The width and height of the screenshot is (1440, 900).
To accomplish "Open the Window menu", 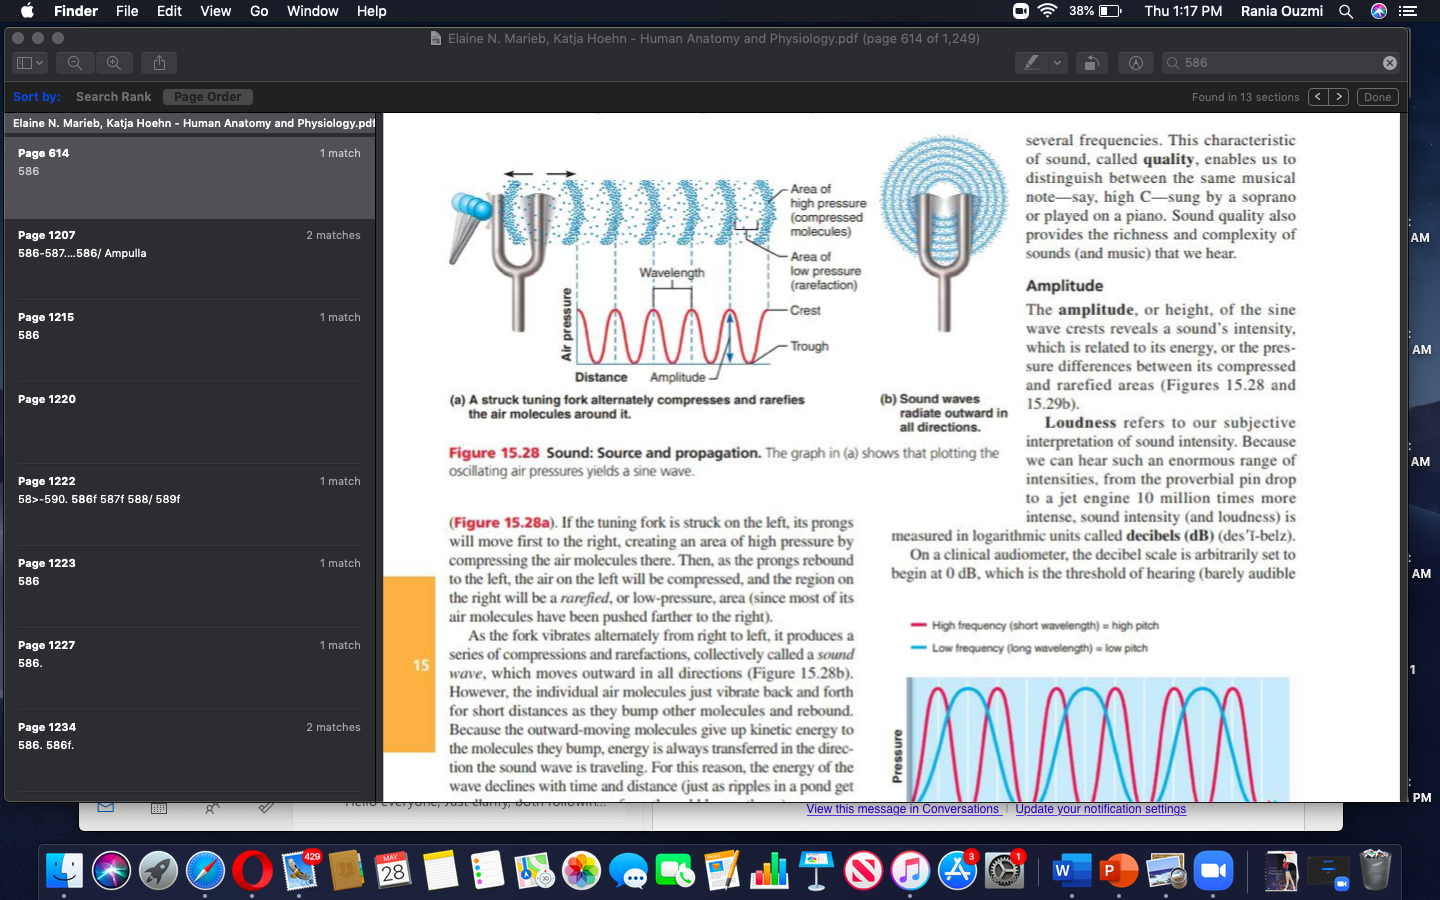I will click(312, 11).
